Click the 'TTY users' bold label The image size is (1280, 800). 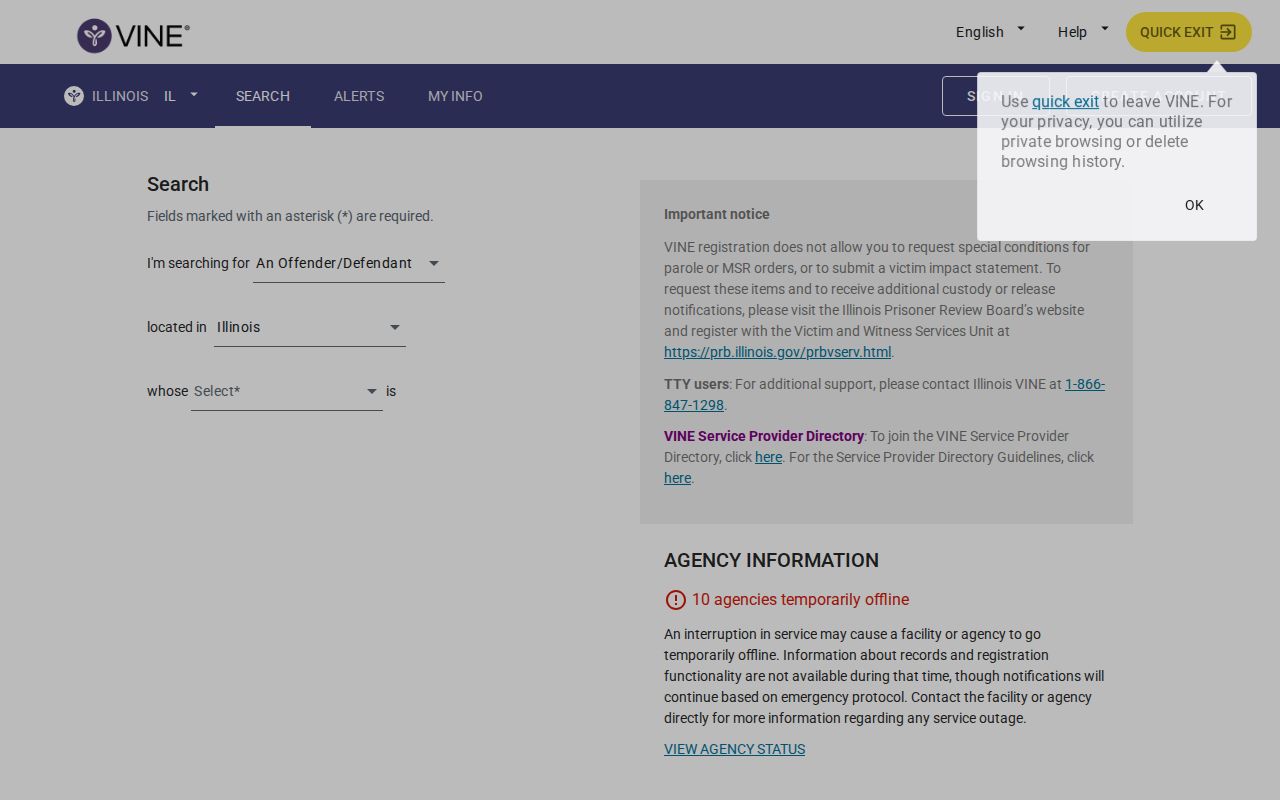[x=696, y=384]
